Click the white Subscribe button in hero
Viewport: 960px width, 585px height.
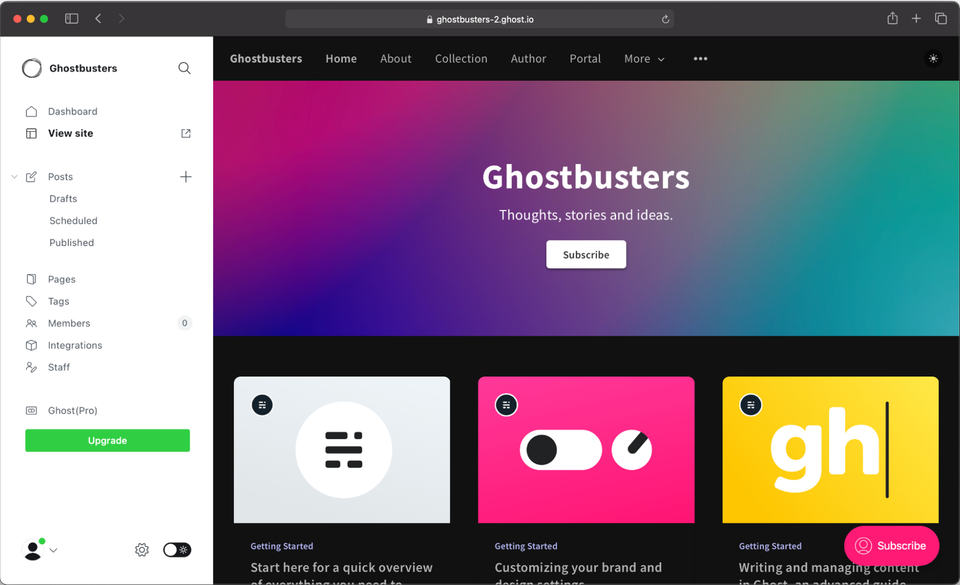(586, 255)
